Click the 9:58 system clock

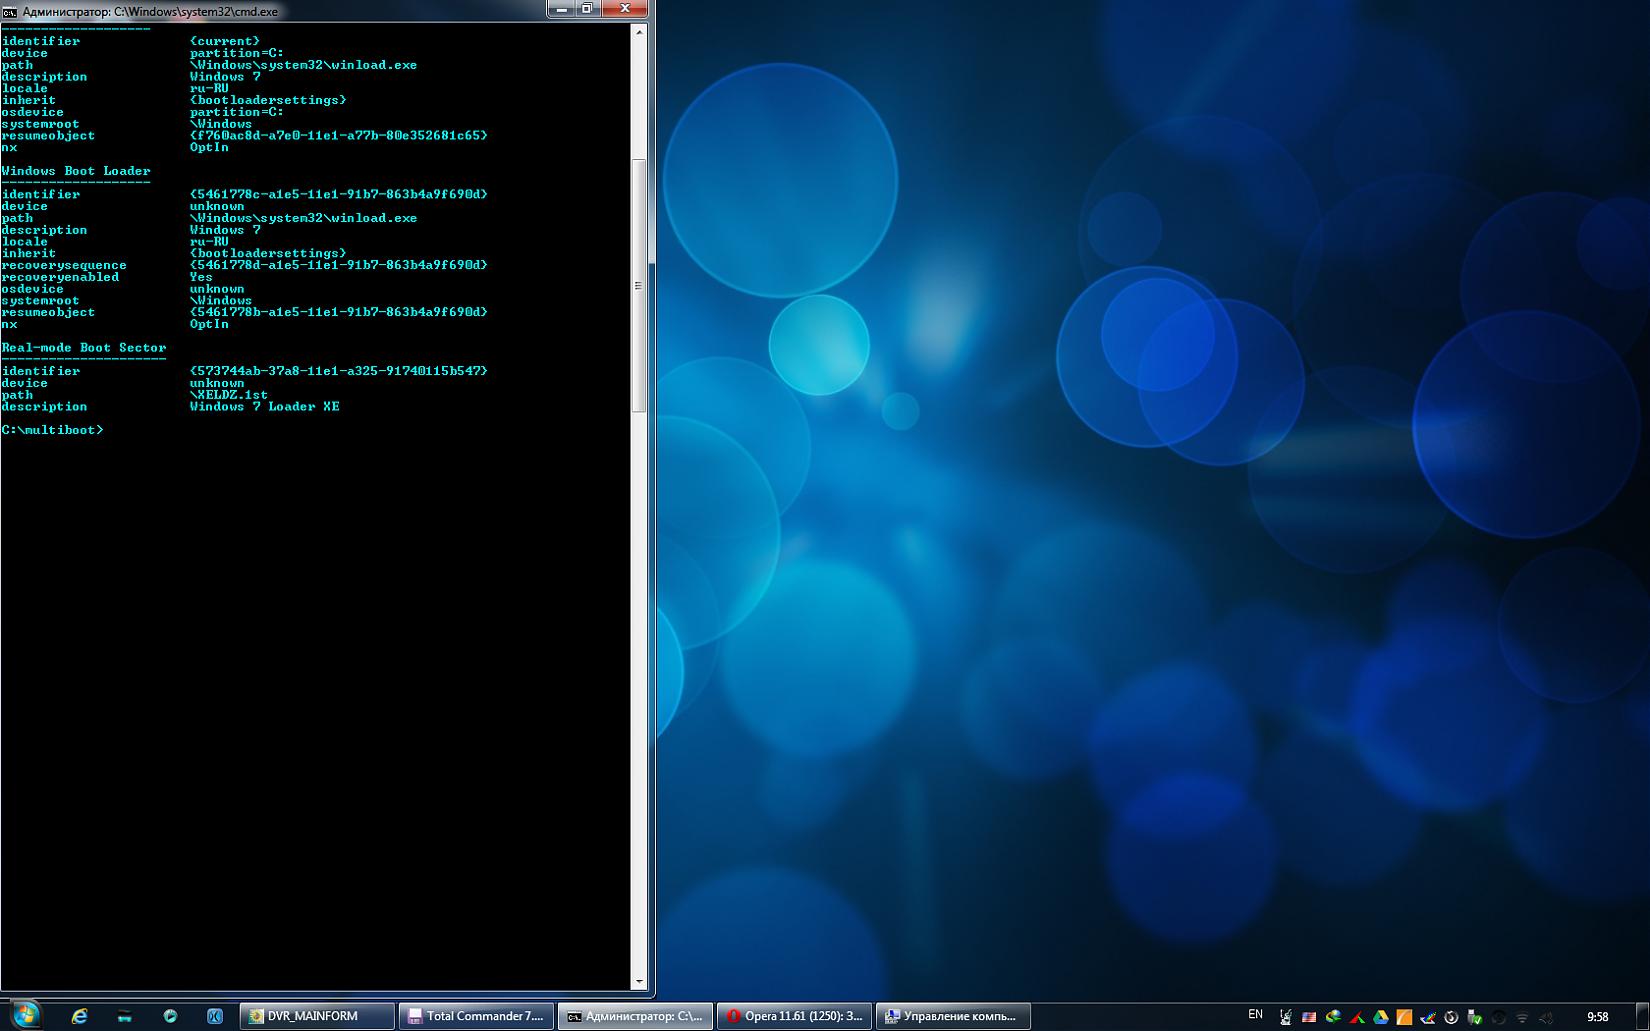pos(1597,1017)
